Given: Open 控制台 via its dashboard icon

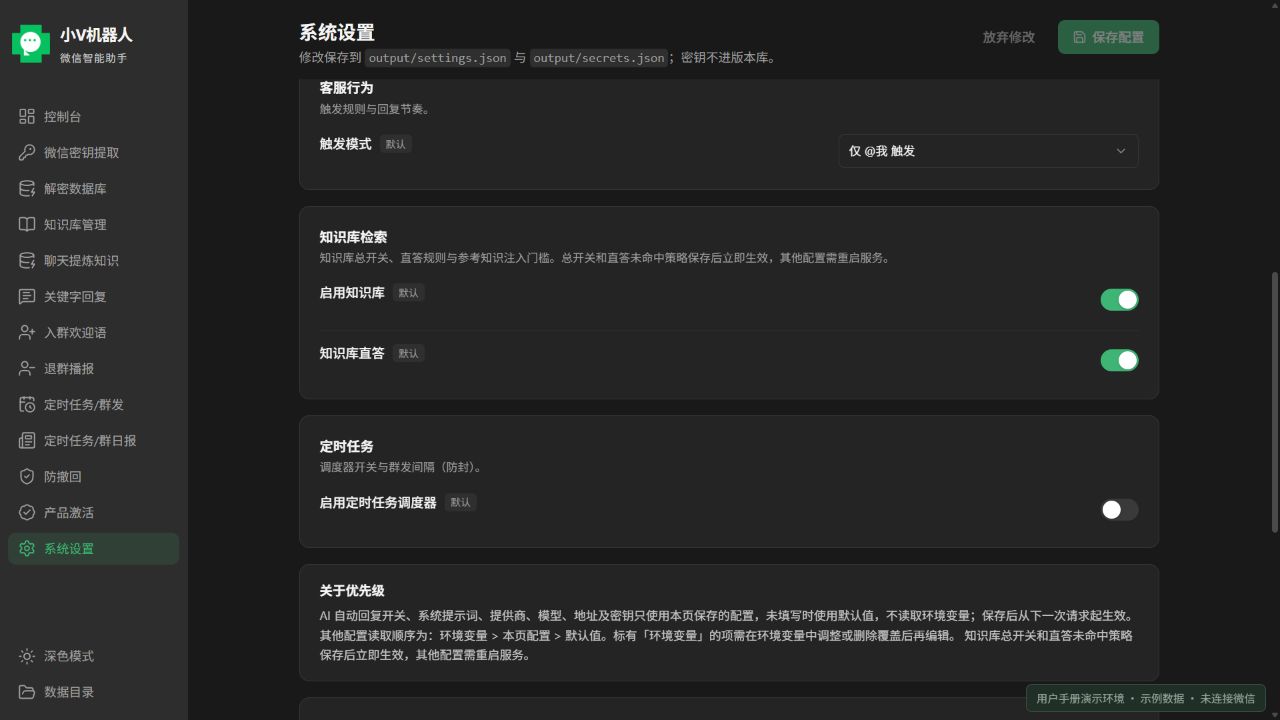Looking at the screenshot, I should pos(27,117).
